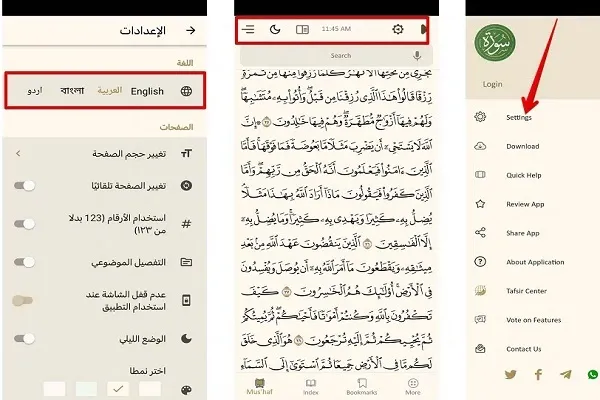The width and height of the screenshot is (600, 400).
Task: Select বাংলা language option
Action: click(x=72, y=90)
